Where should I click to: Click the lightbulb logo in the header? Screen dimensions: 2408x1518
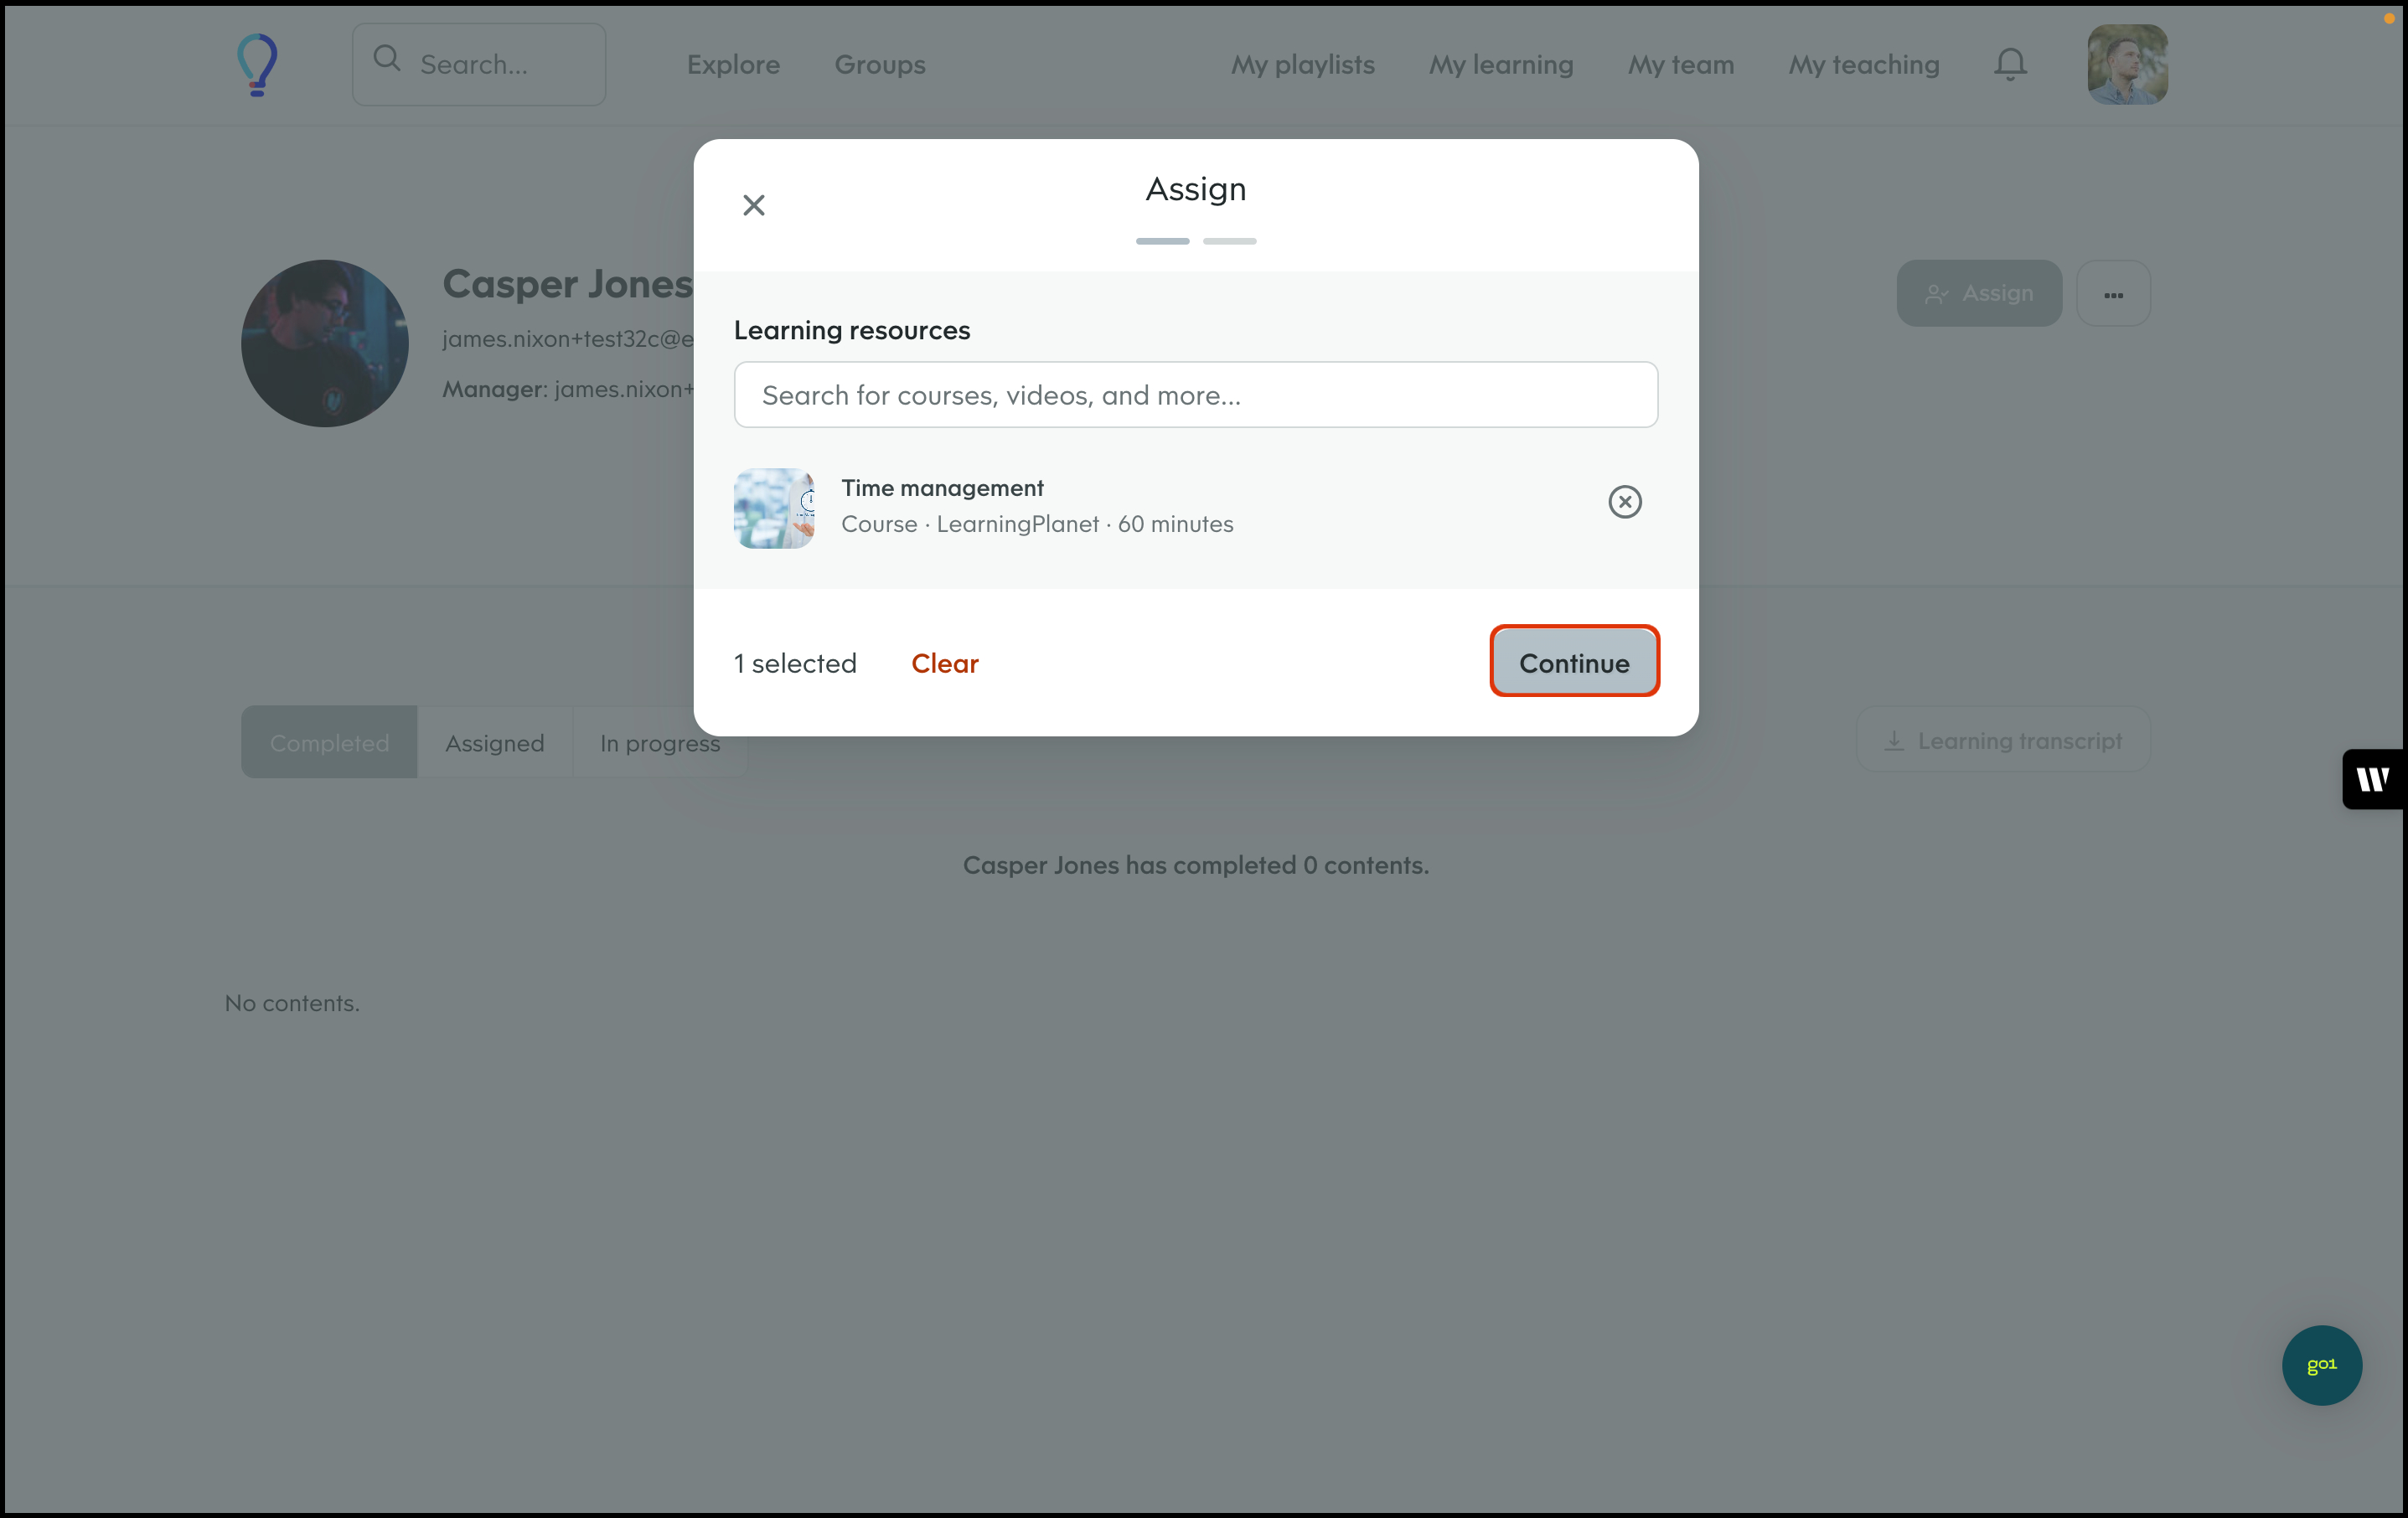tap(257, 64)
